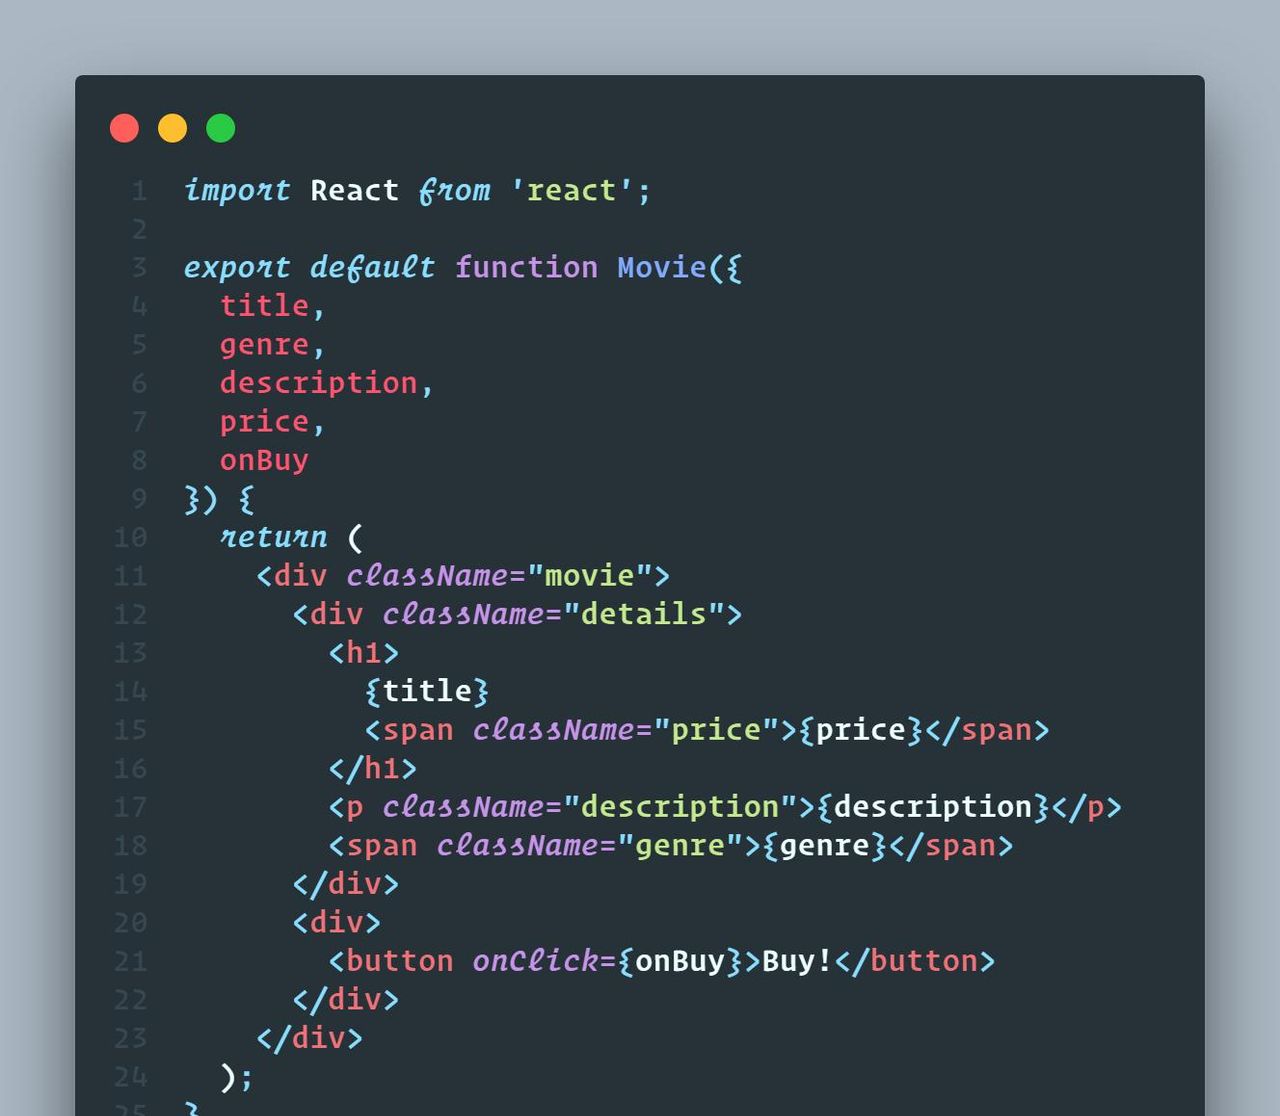Click line number 21

[130, 961]
